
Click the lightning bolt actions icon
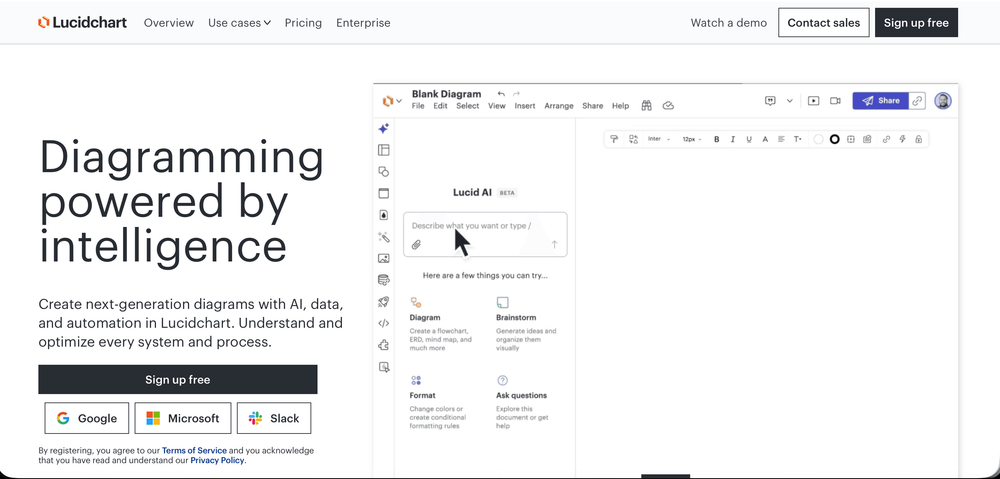point(902,139)
